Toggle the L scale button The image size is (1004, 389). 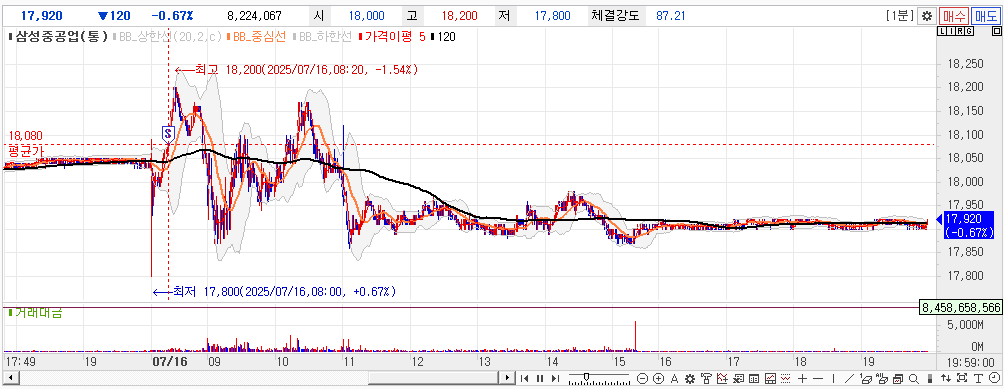point(941,31)
